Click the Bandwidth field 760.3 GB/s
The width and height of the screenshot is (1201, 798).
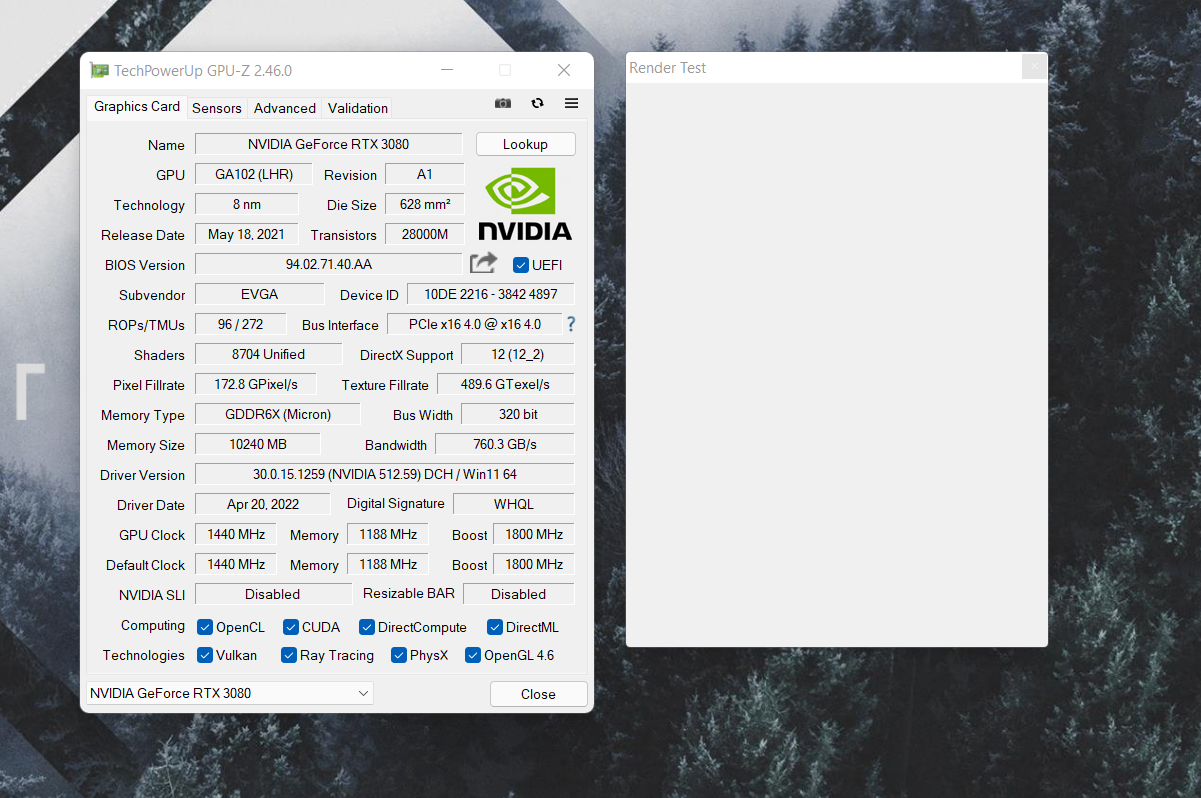click(506, 444)
